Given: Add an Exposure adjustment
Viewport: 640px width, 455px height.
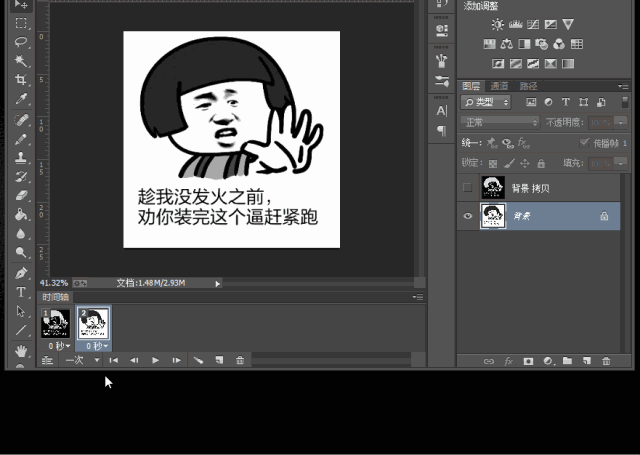Looking at the screenshot, I should [551, 24].
